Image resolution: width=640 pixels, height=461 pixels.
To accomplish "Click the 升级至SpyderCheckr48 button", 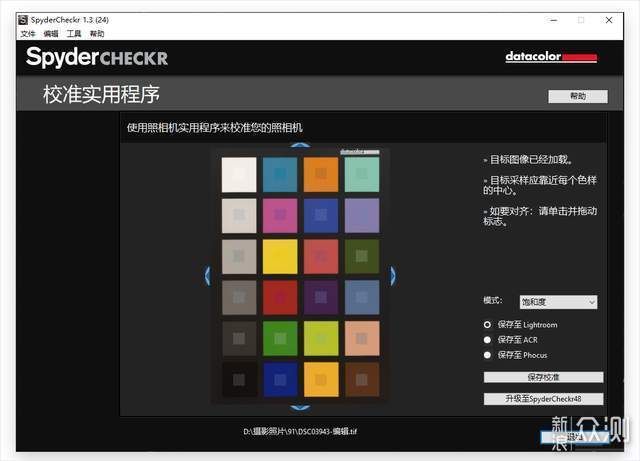I will (543, 399).
